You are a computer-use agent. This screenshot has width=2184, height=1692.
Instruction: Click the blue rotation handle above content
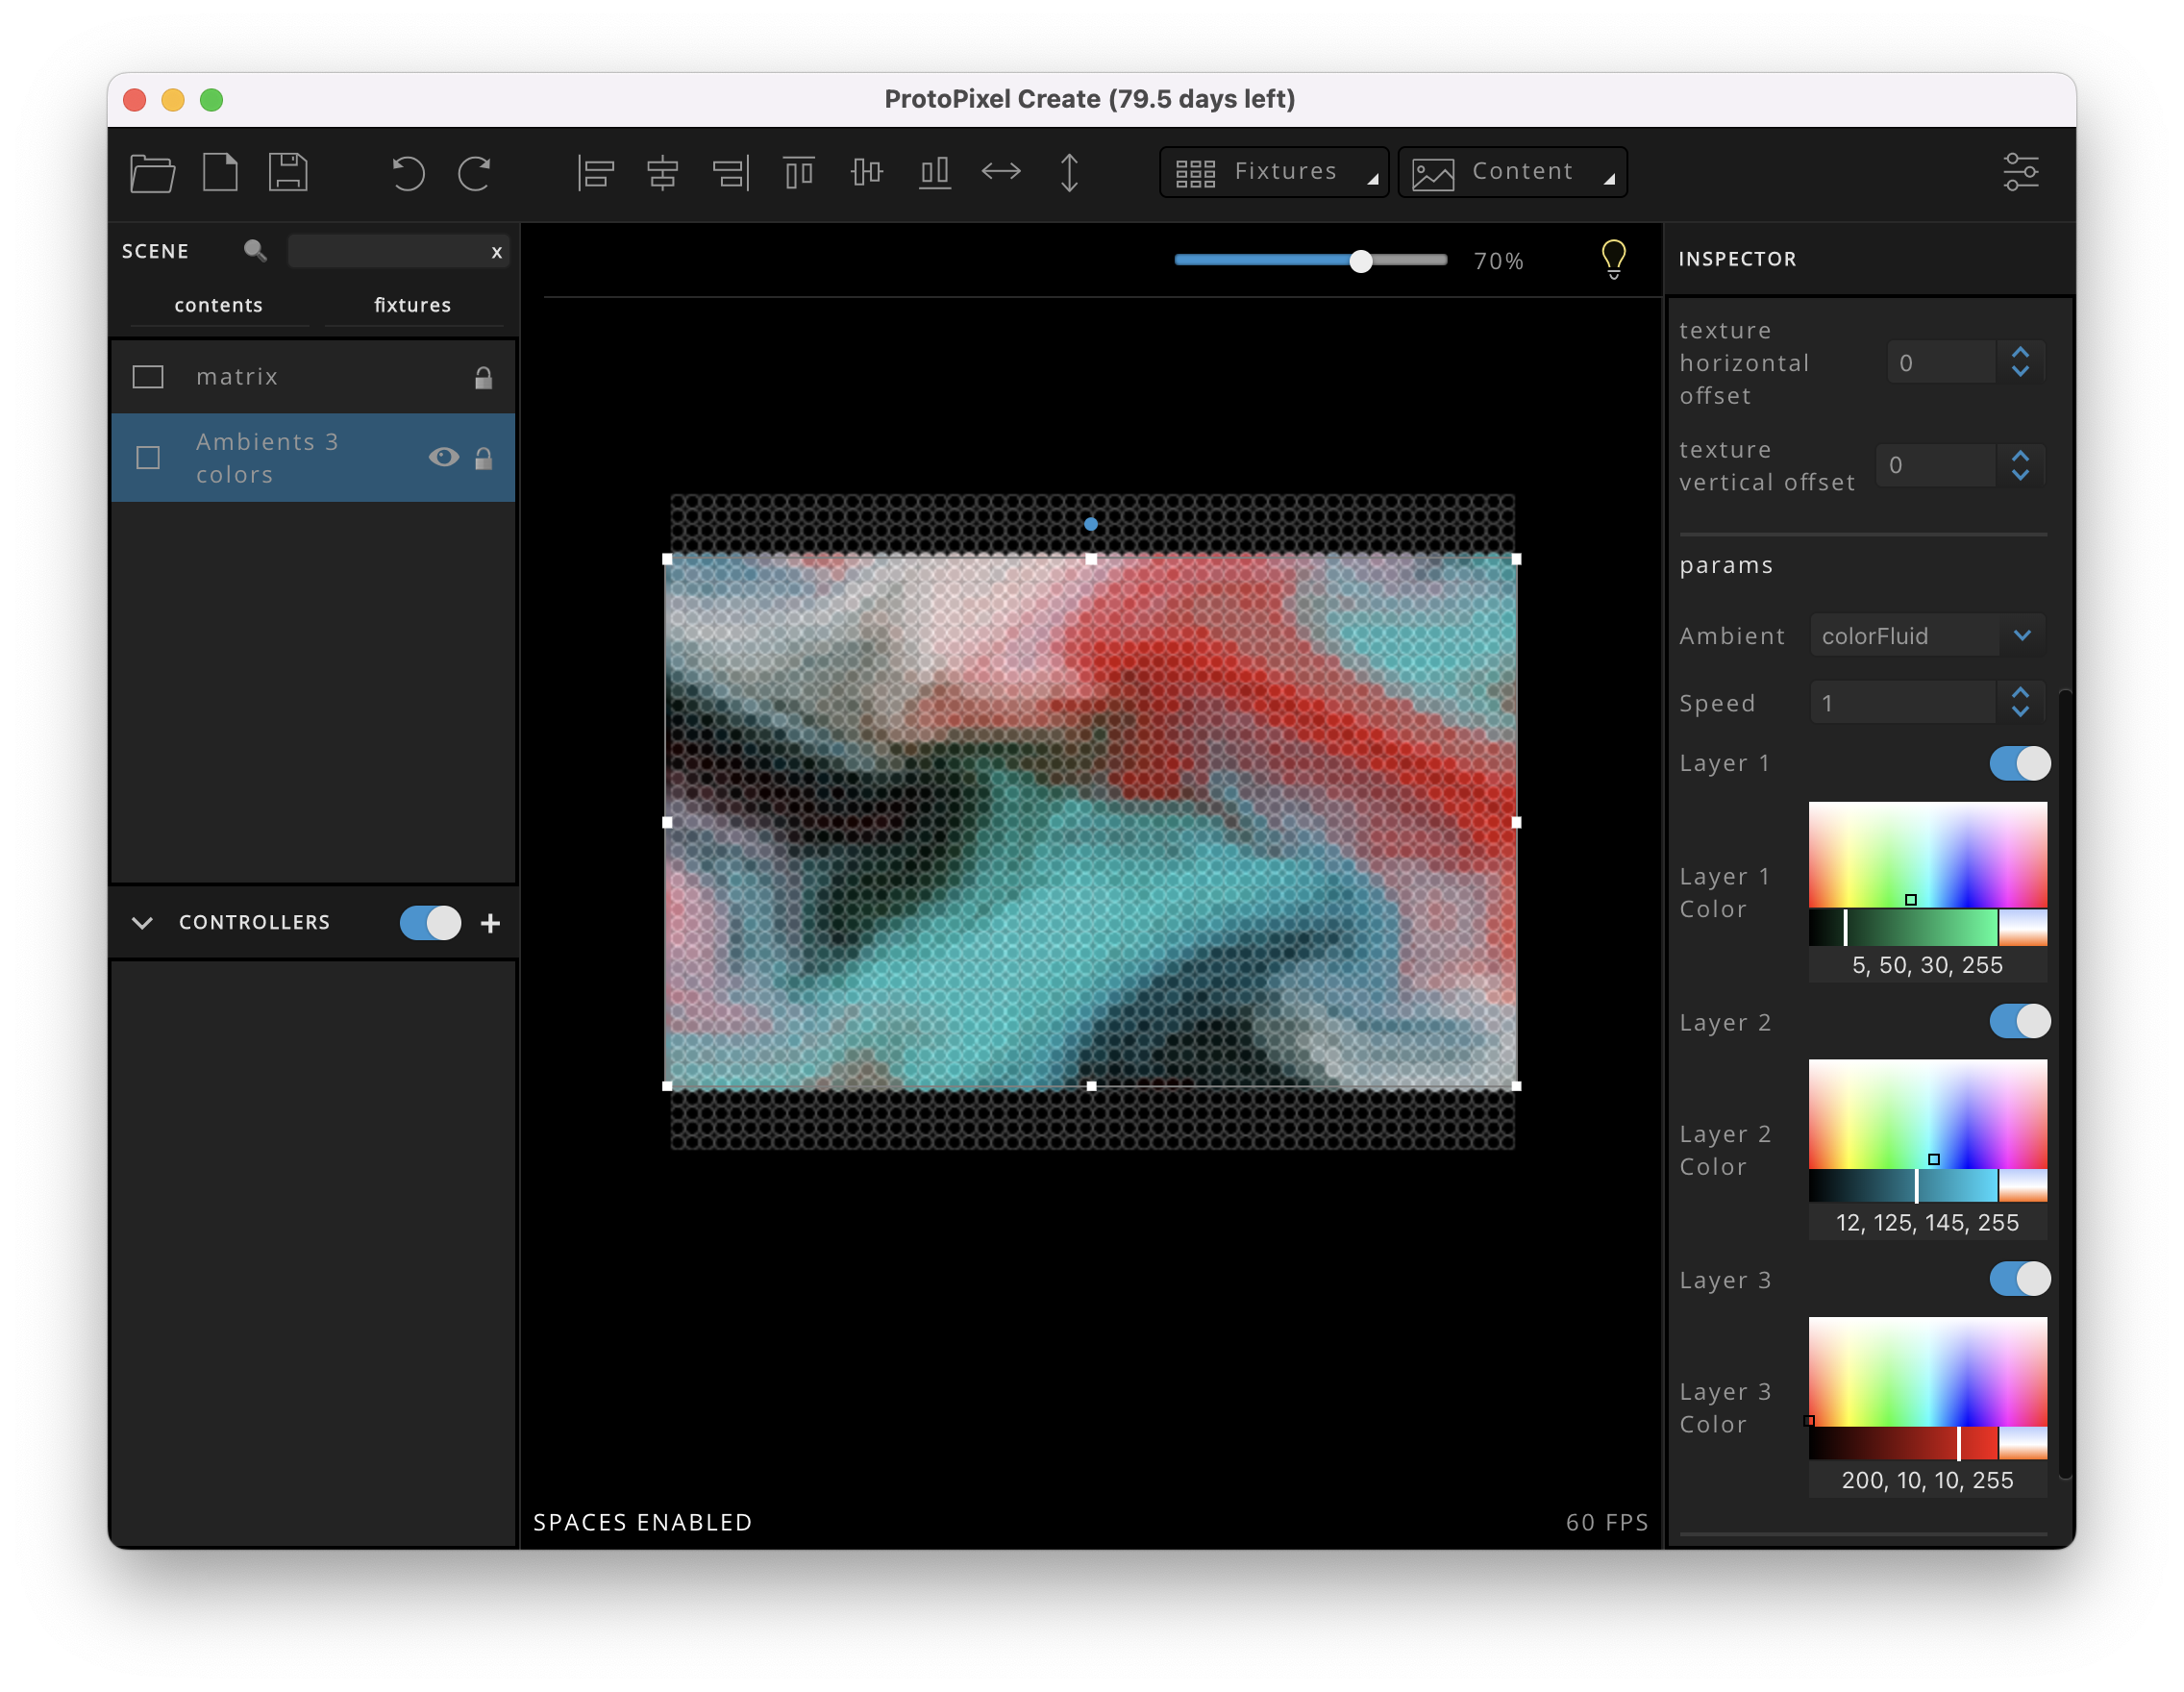(1091, 523)
